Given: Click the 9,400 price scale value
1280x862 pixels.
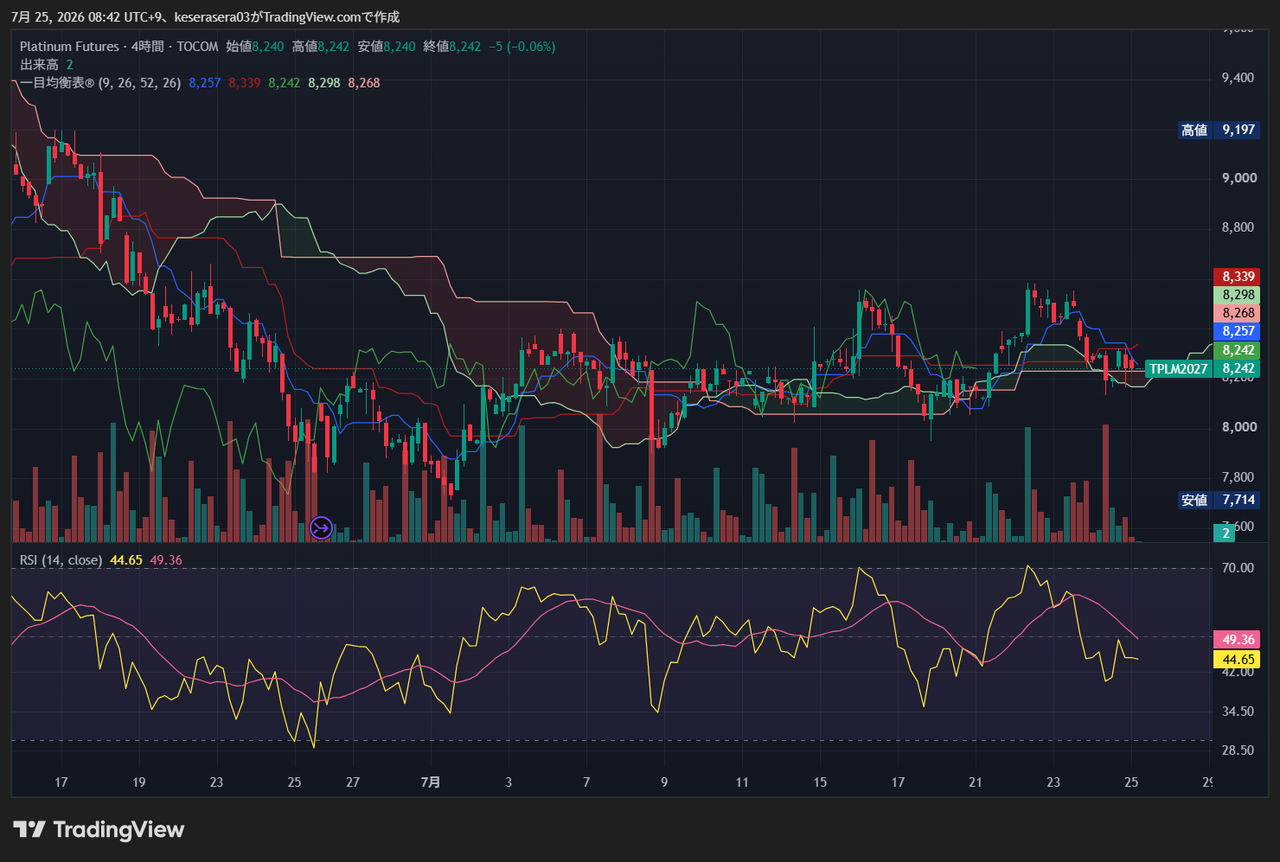Looking at the screenshot, I should [x=1238, y=78].
